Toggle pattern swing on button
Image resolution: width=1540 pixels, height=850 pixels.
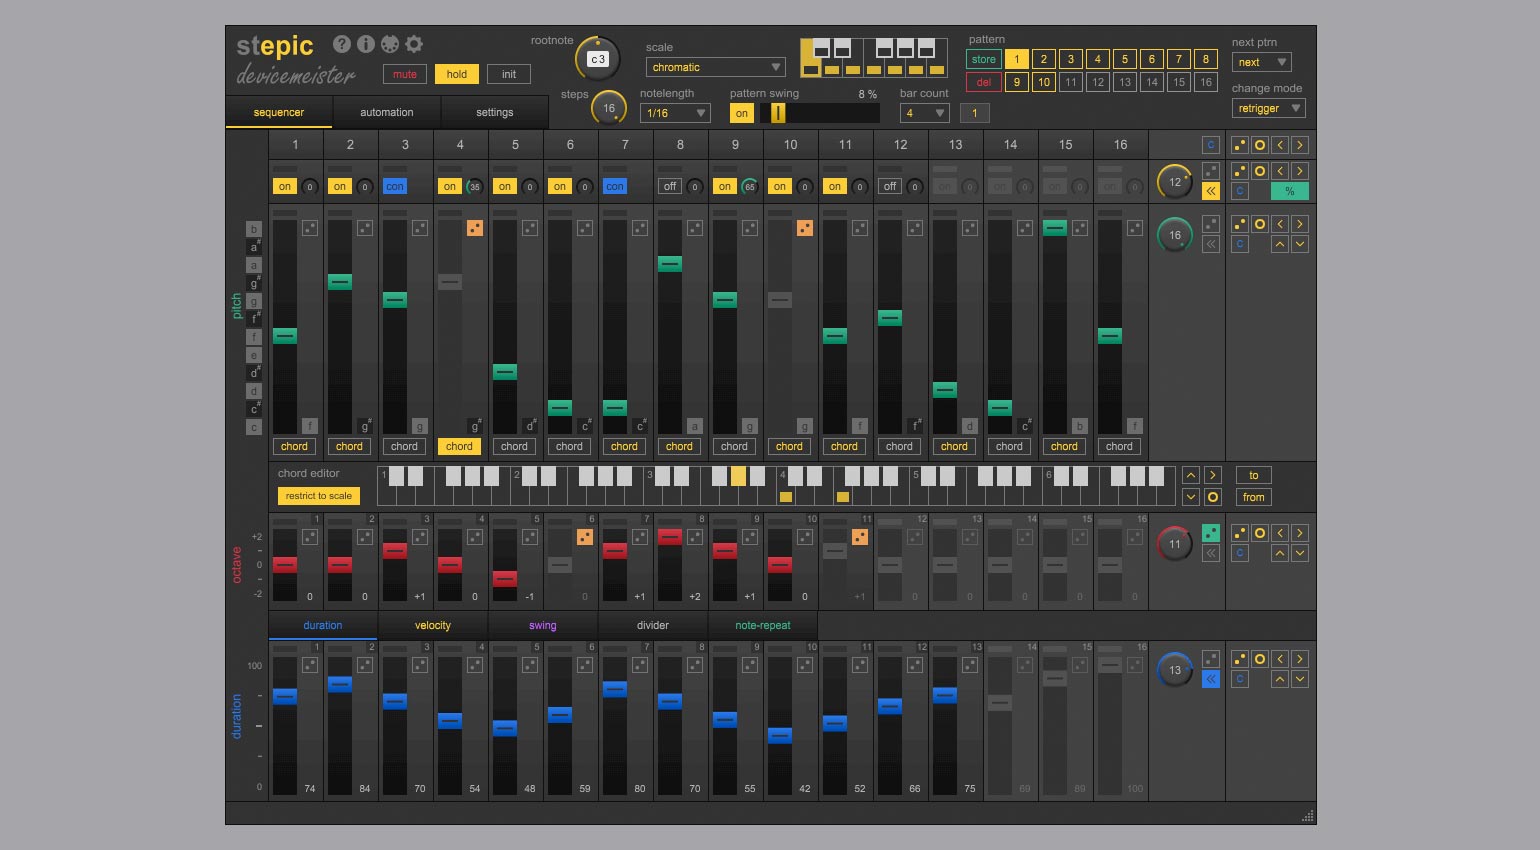click(x=742, y=113)
